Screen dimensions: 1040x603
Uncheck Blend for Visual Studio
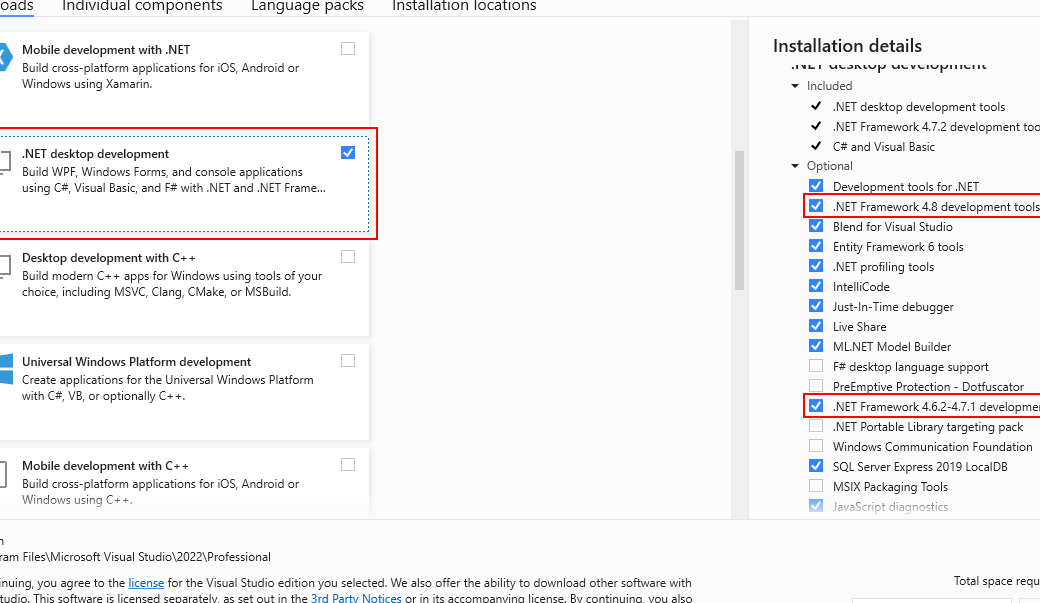816,226
